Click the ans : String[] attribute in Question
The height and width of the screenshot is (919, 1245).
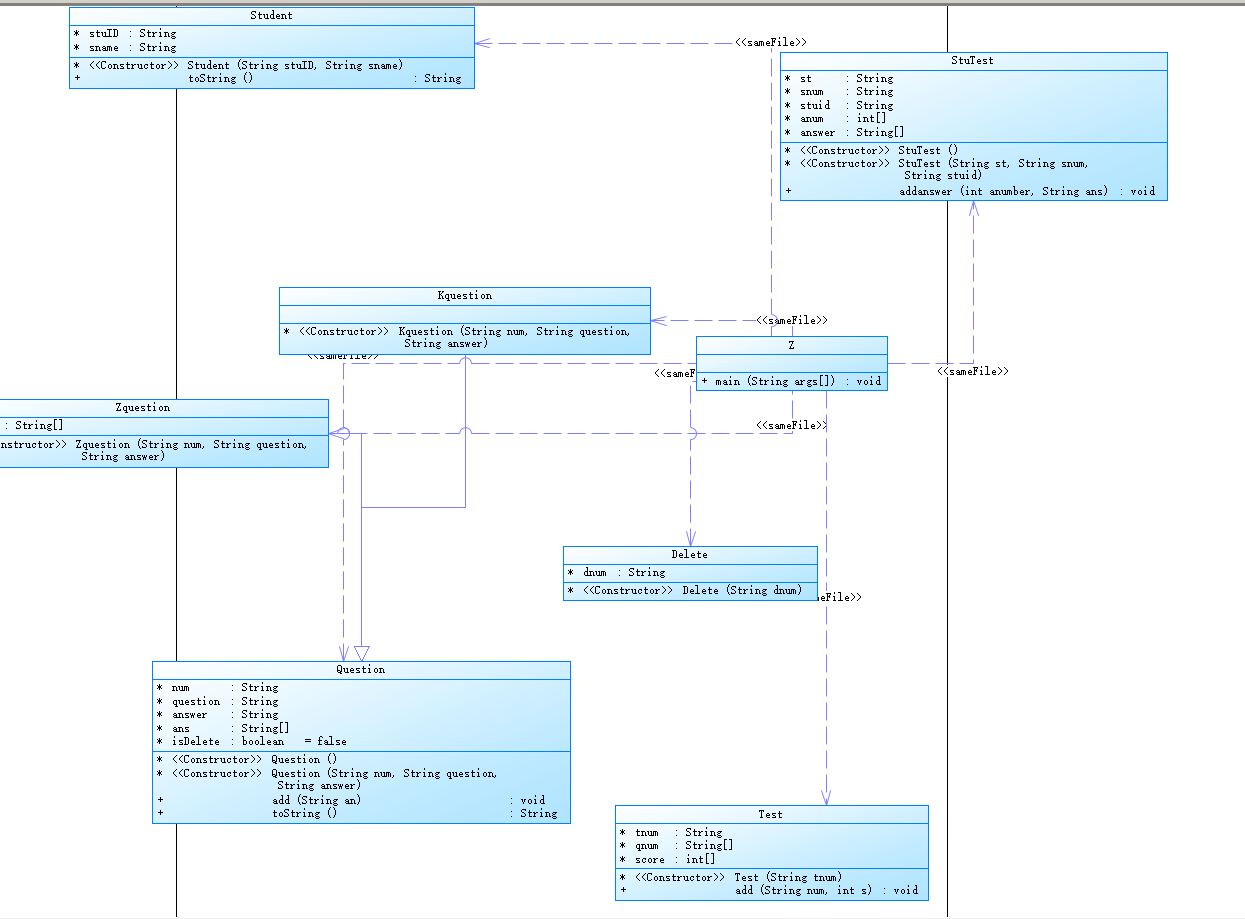pos(223,728)
